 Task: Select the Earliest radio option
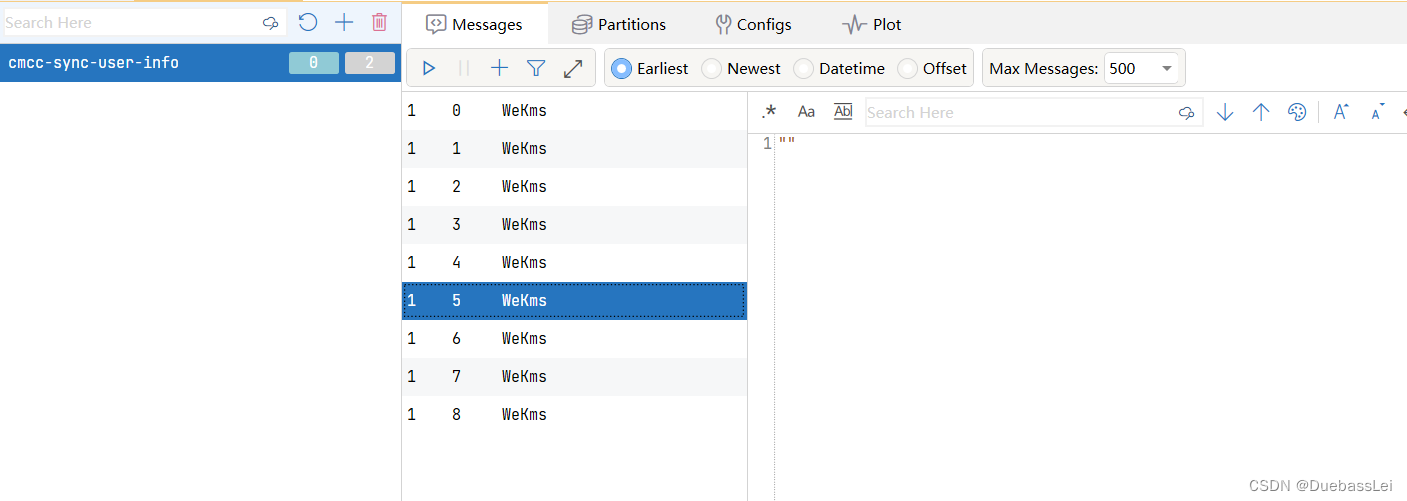(x=650, y=68)
